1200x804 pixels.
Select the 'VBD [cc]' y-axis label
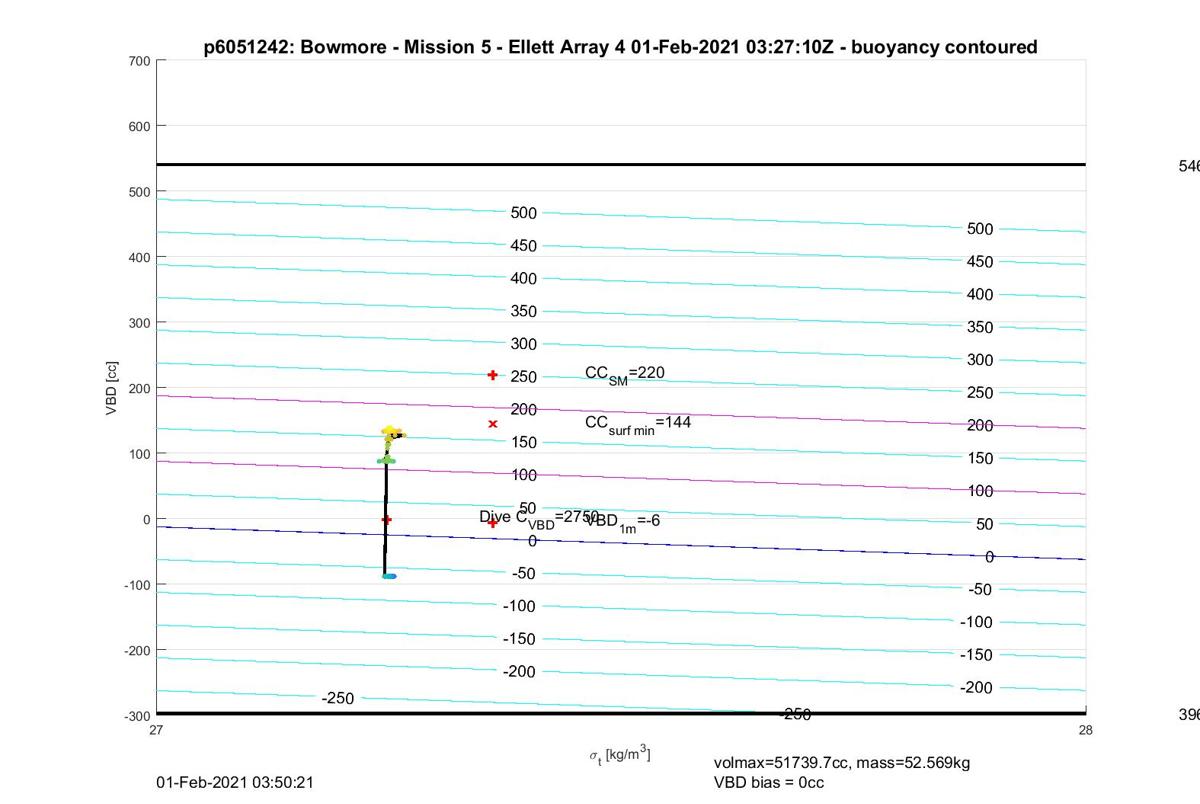(113, 387)
